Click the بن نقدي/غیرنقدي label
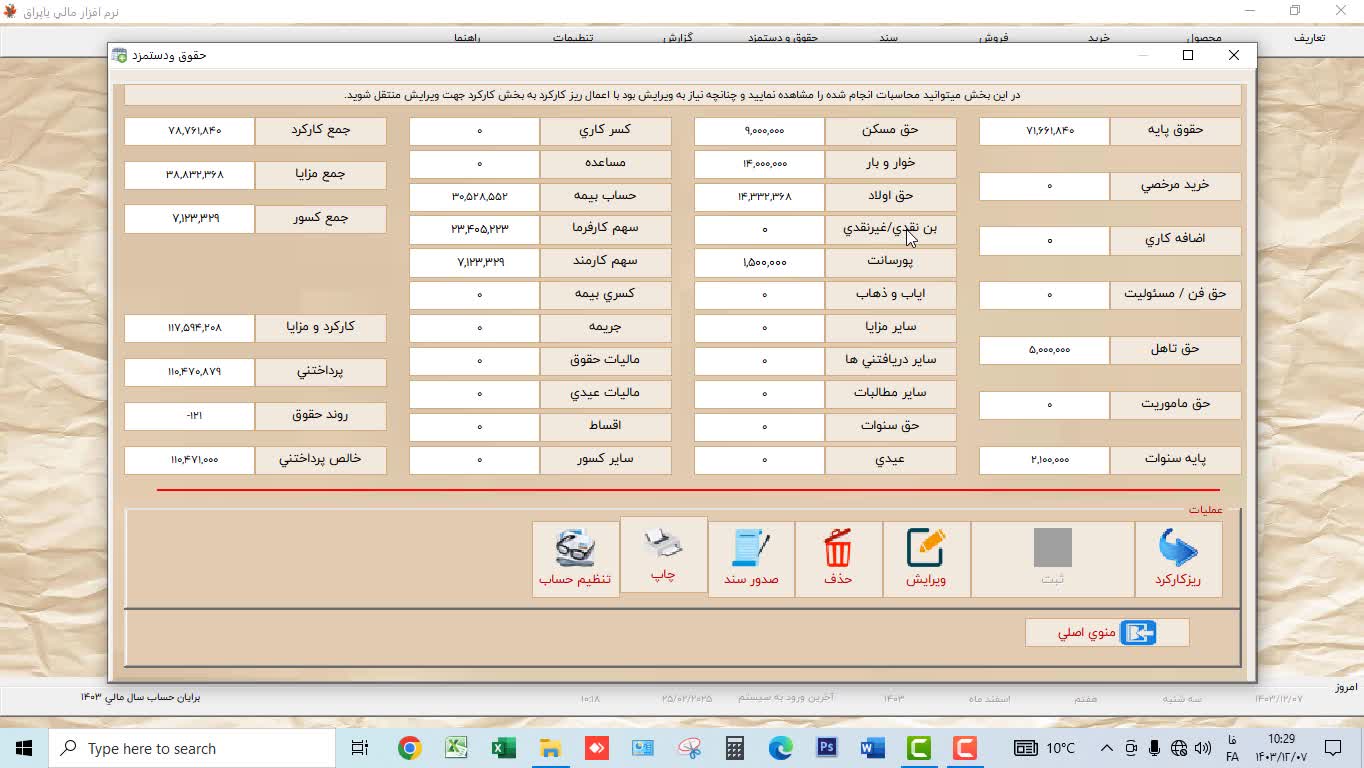This screenshot has height=768, width=1364. coord(890,229)
